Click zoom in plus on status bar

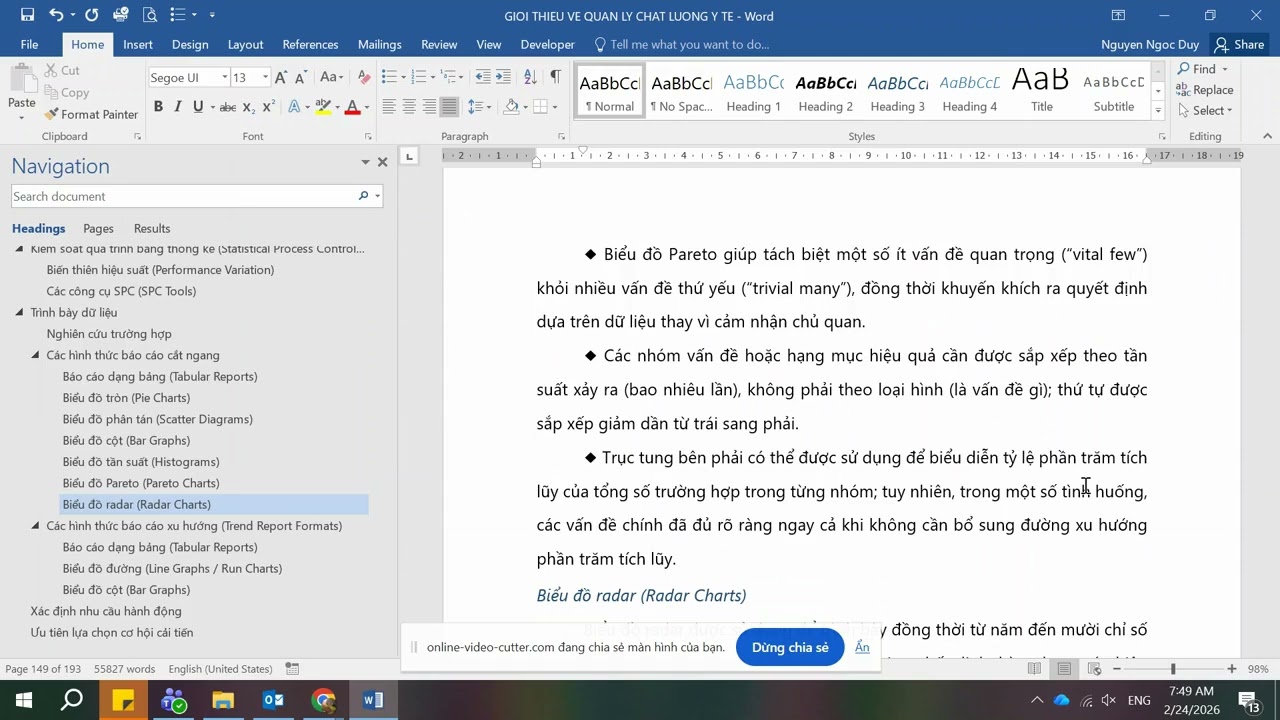tap(1232, 669)
